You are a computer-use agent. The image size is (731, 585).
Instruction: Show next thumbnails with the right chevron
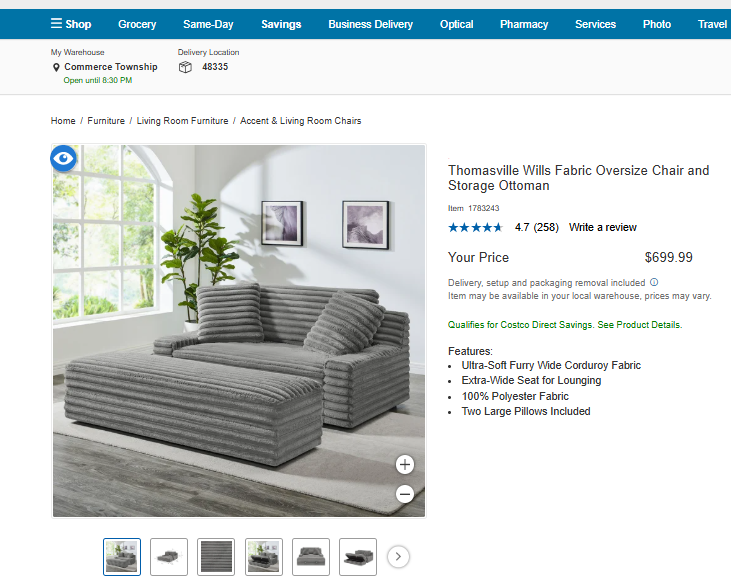(398, 557)
